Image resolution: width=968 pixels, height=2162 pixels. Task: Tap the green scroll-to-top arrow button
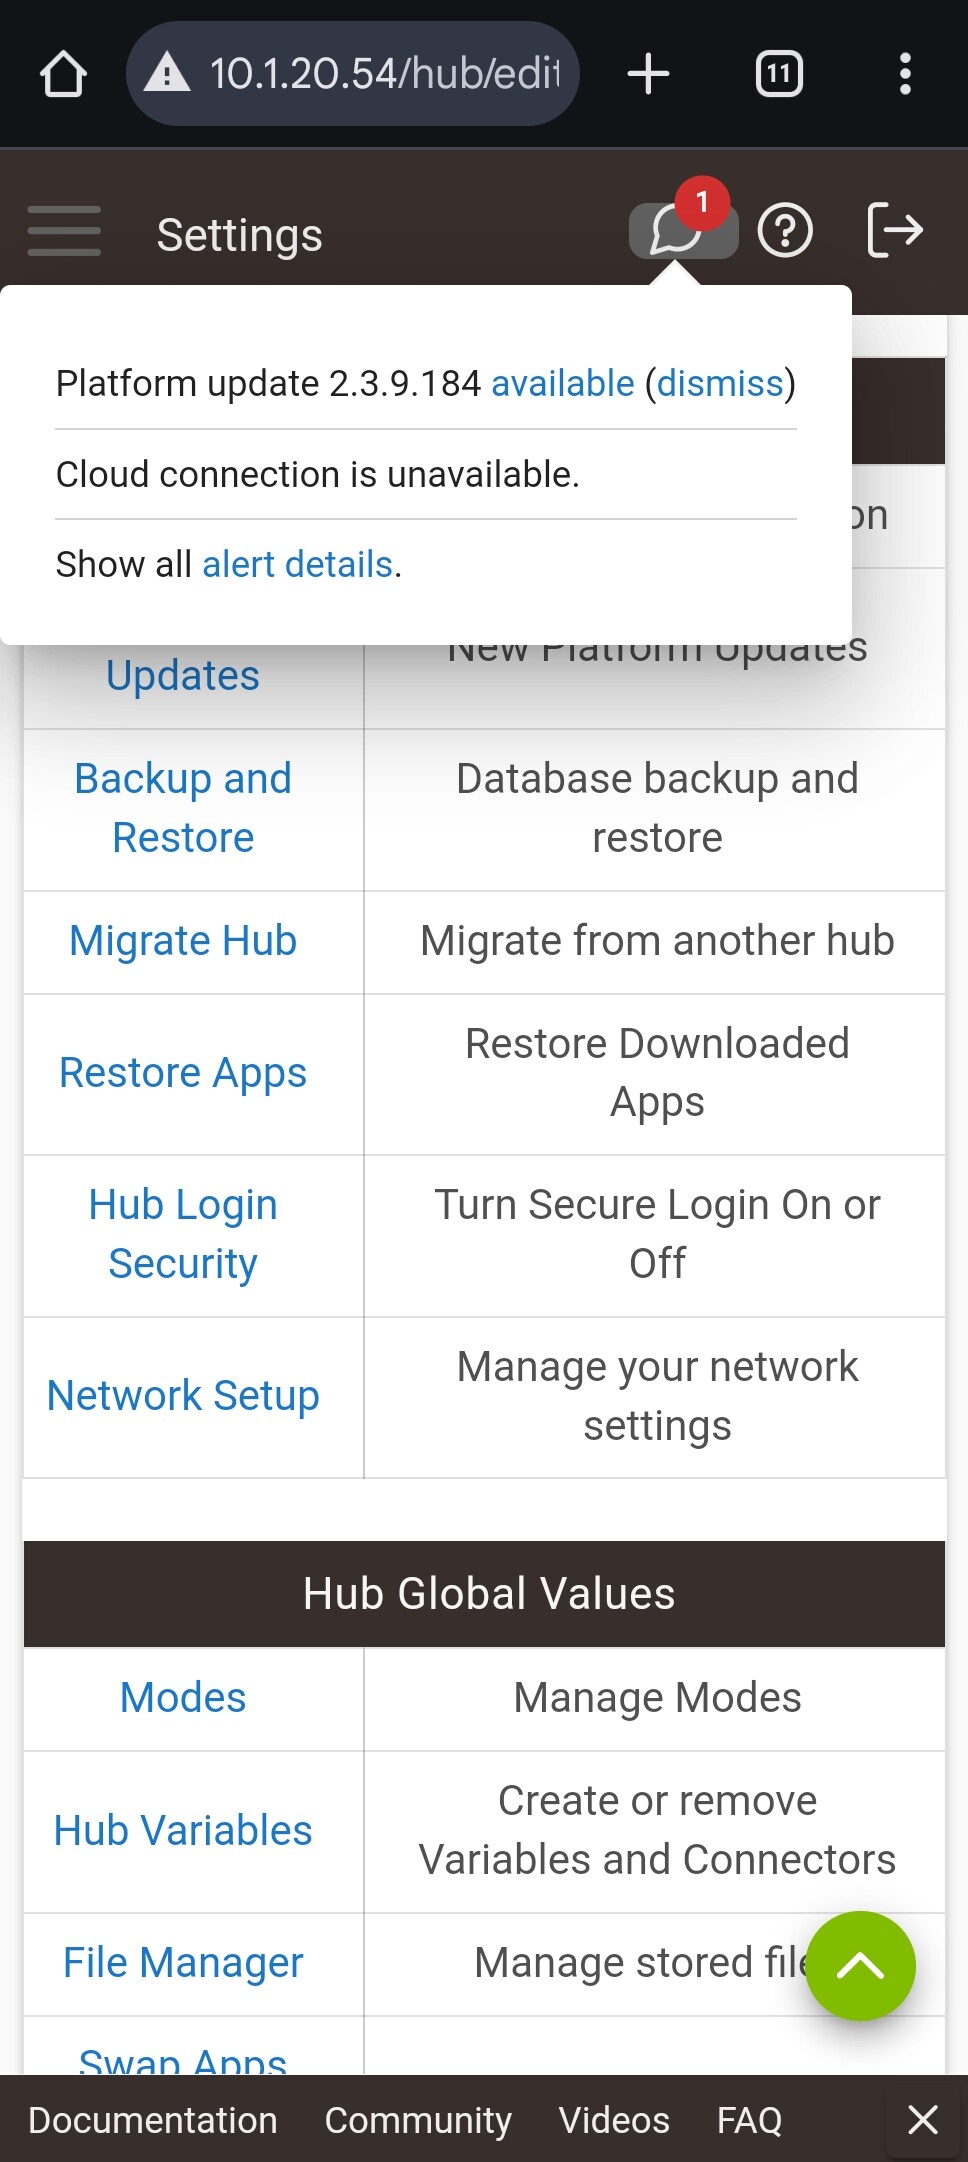(861, 1965)
